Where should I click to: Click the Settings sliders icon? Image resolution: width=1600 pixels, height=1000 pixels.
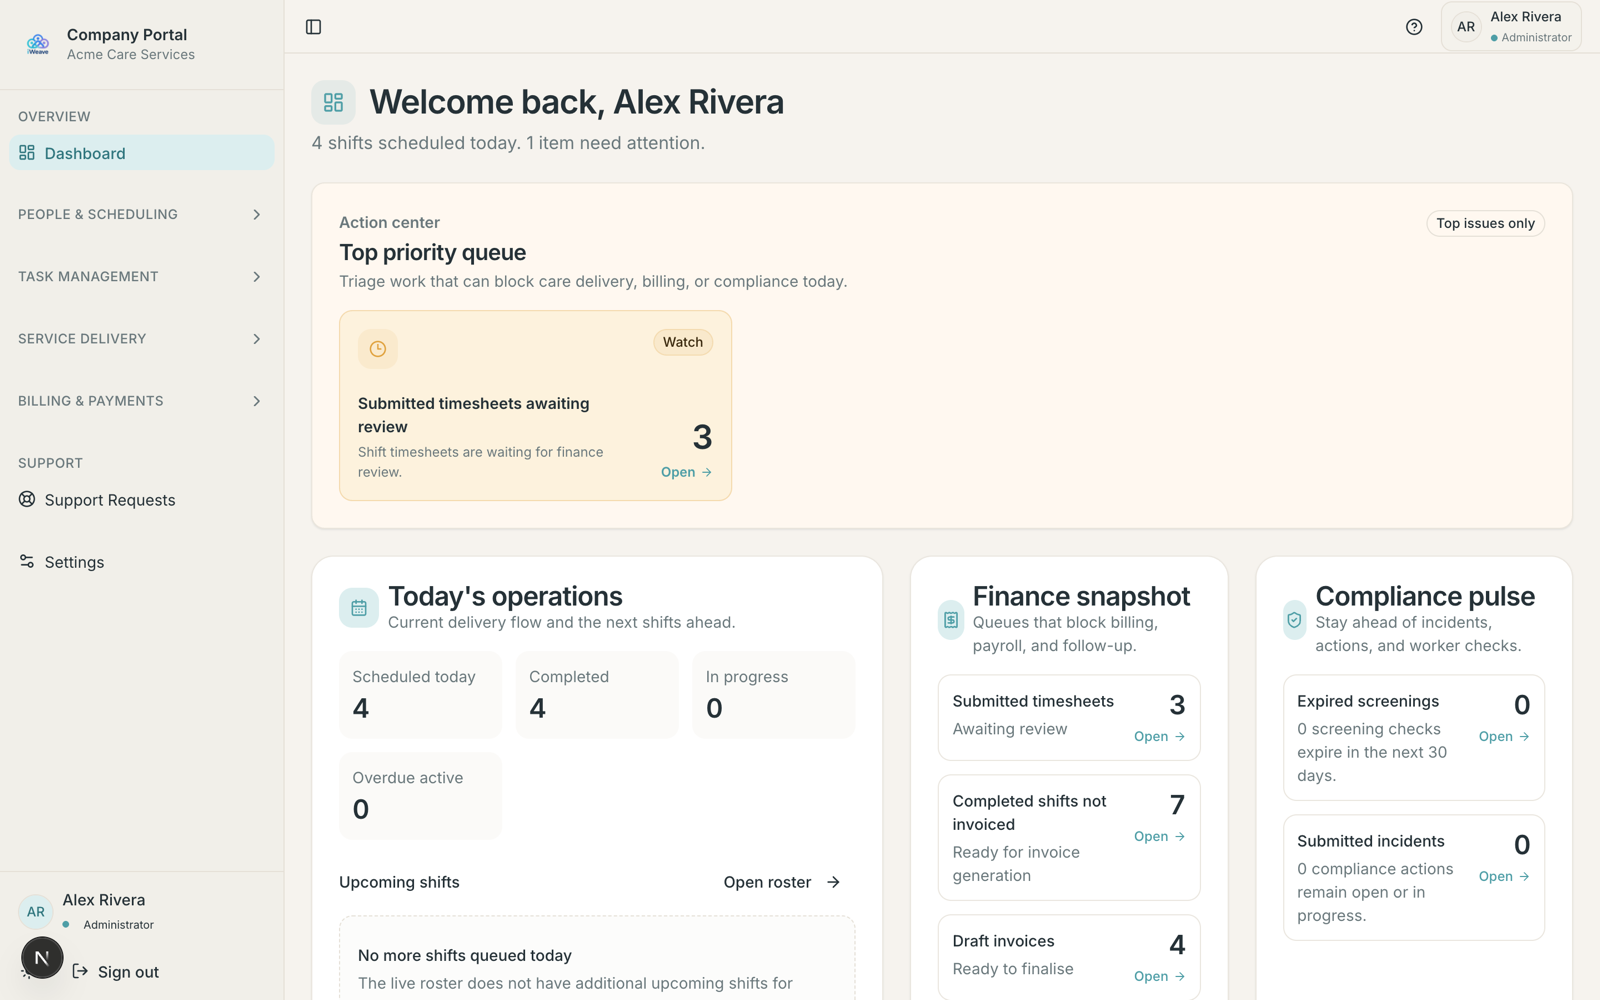[27, 561]
